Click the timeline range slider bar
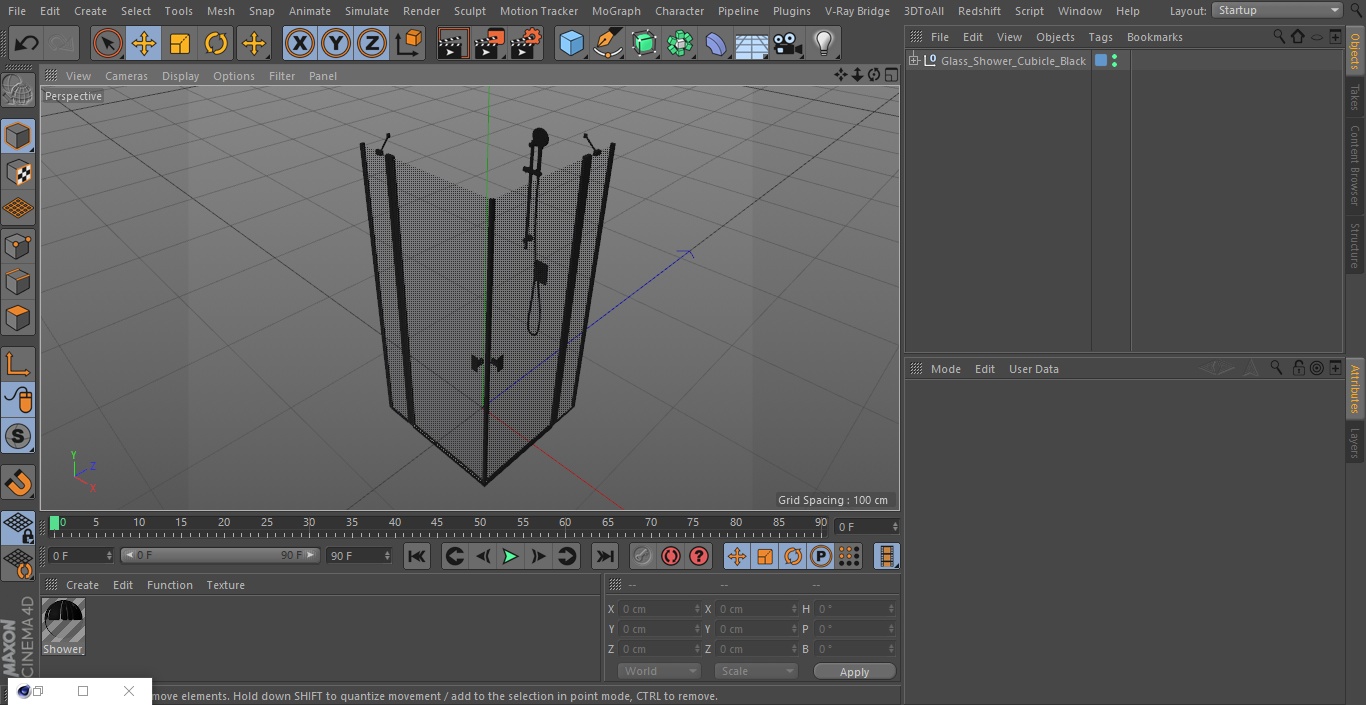Viewport: 1366px width, 705px height. coord(220,555)
